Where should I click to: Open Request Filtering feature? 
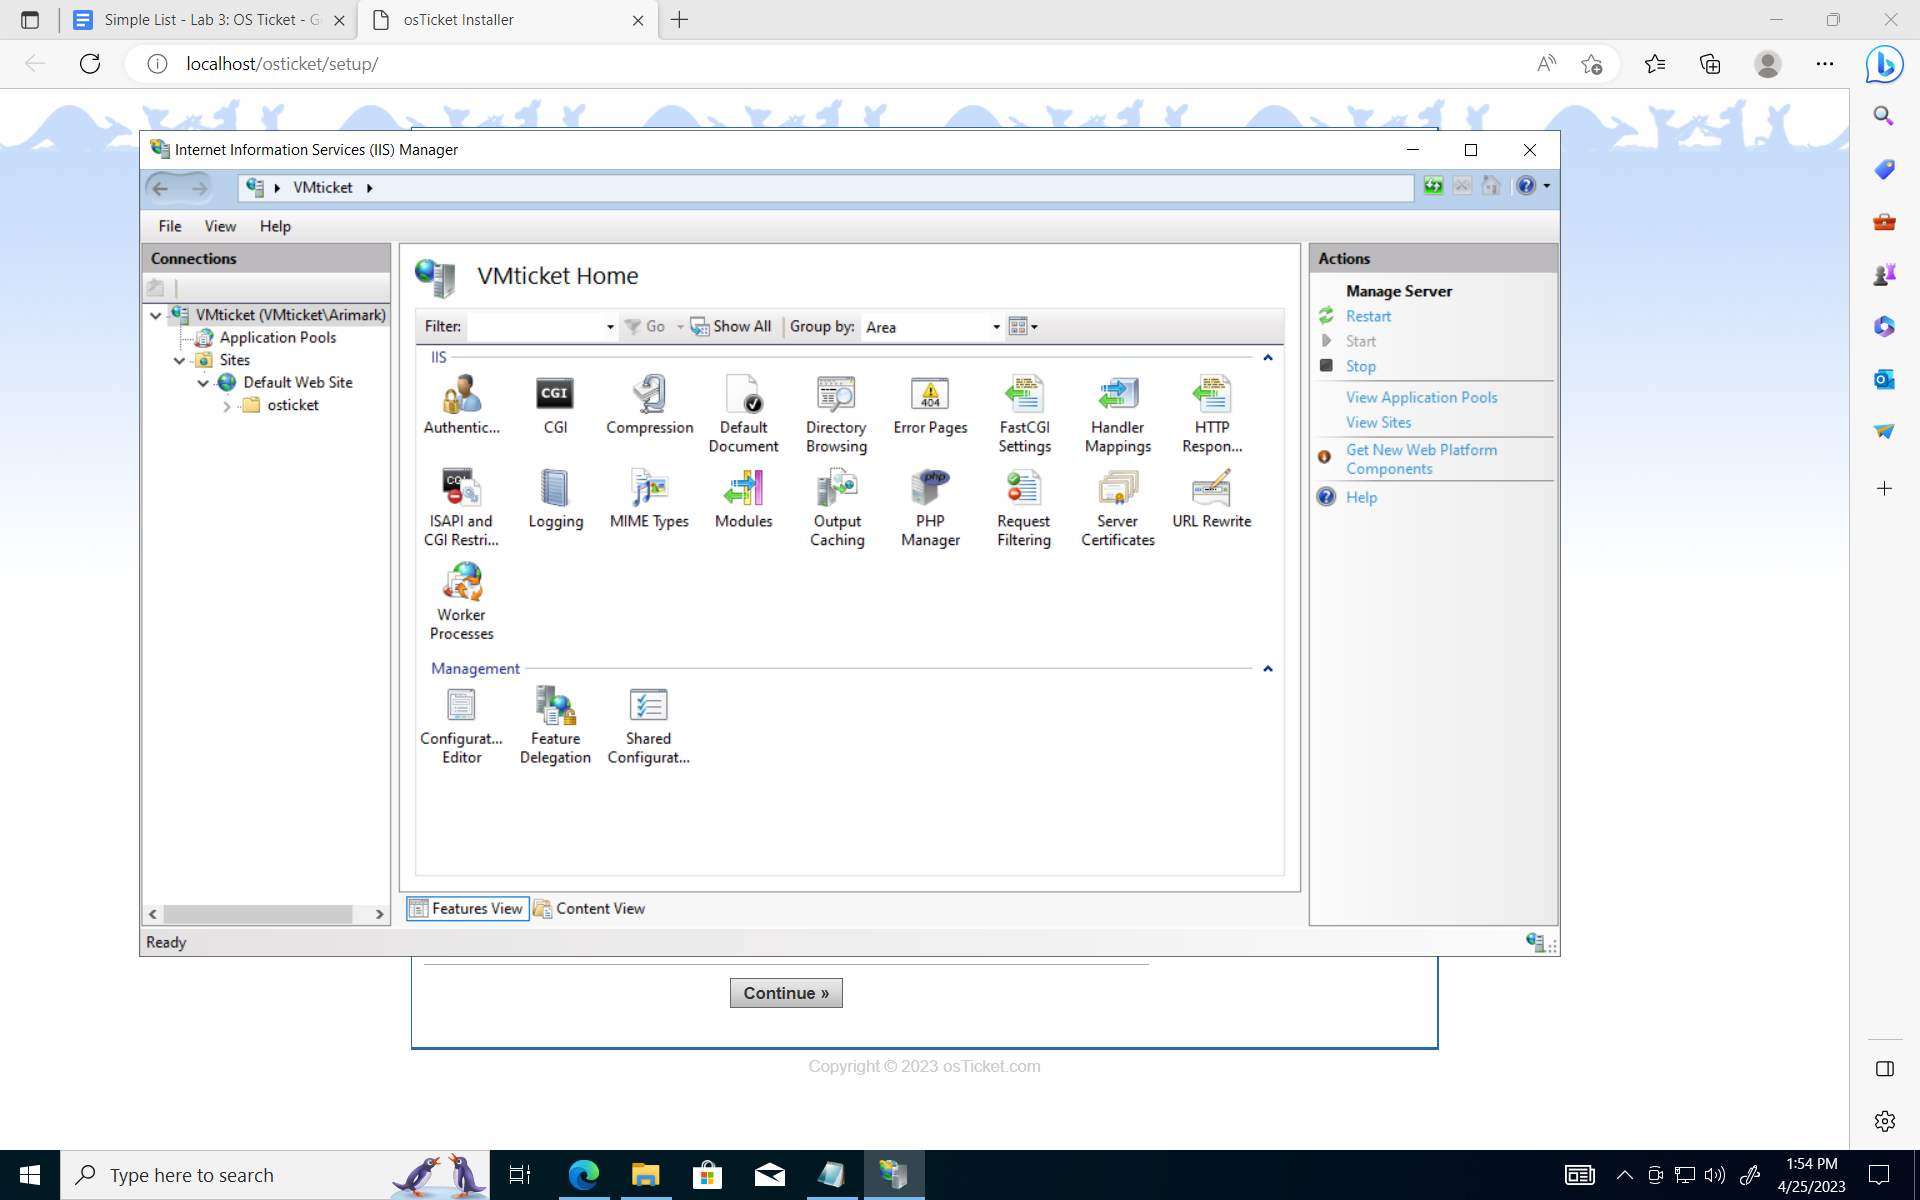tap(1024, 508)
